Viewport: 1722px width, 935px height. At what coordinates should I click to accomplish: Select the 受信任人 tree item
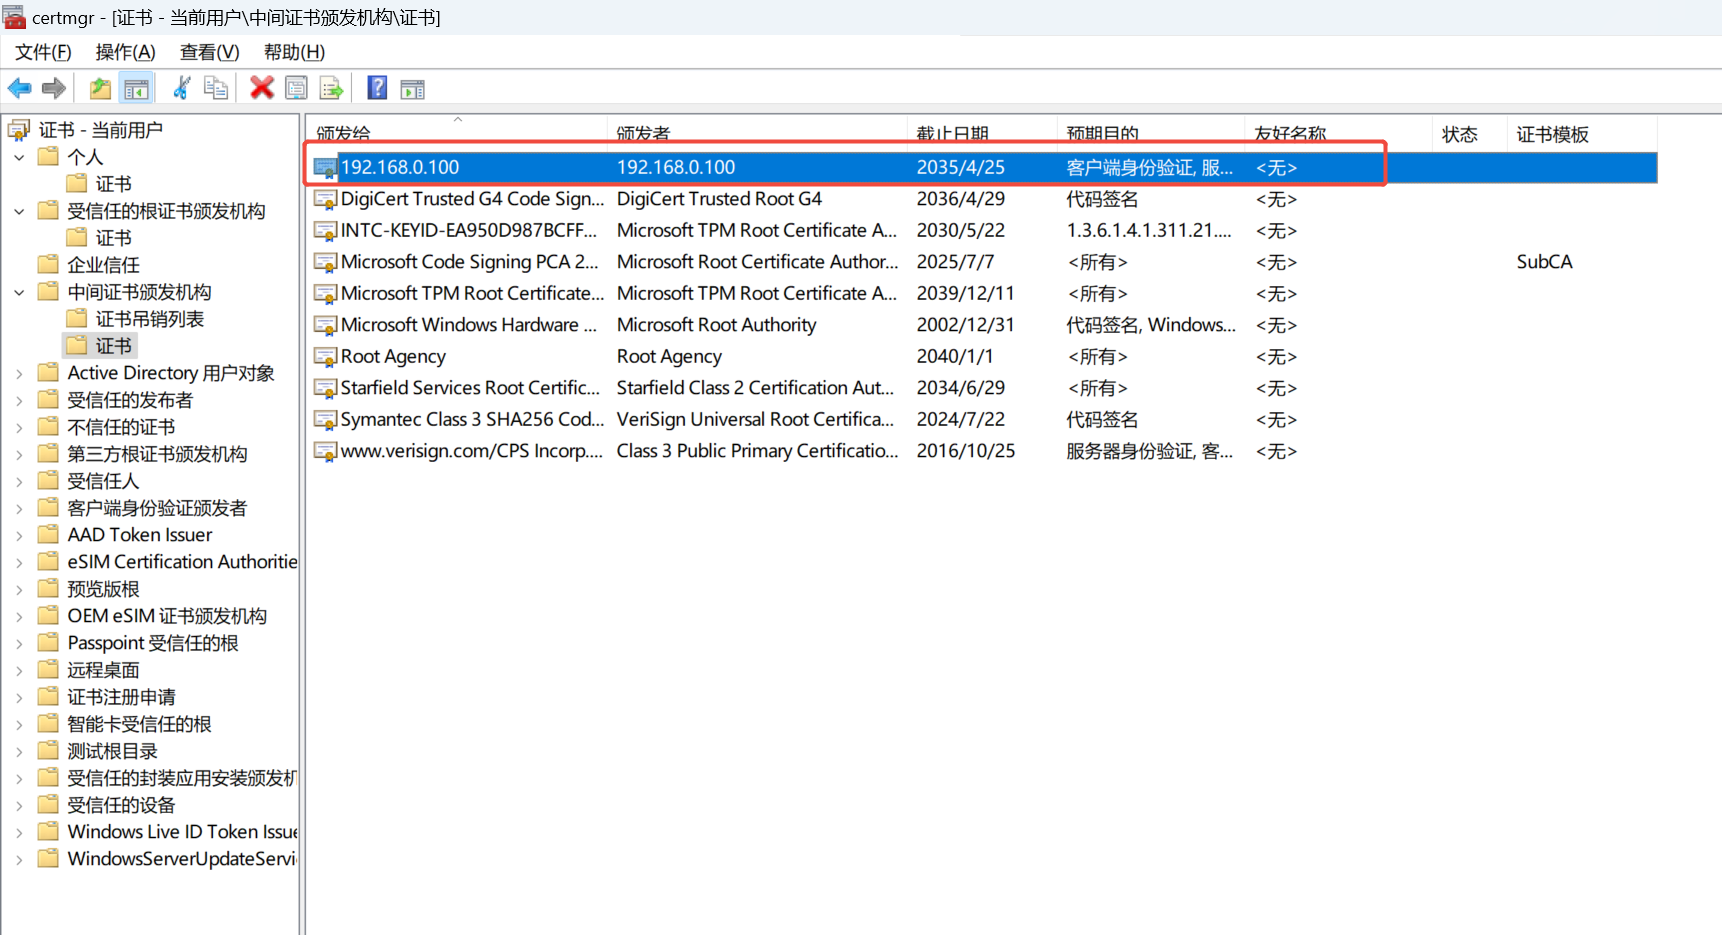coord(103,481)
